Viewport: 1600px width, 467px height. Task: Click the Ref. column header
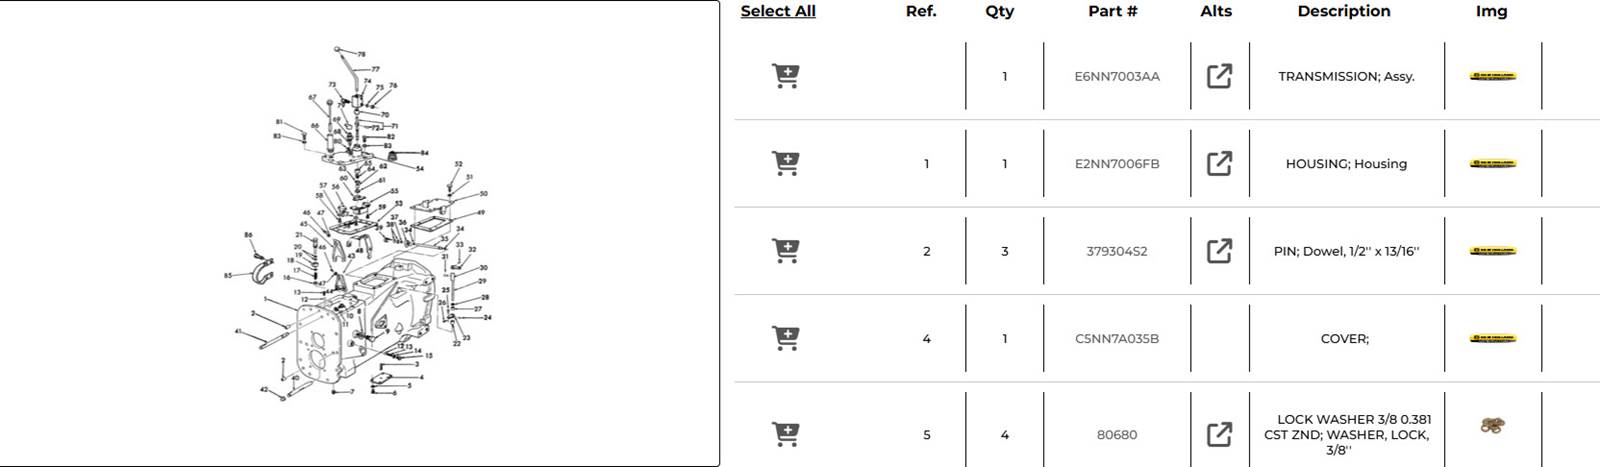[921, 11]
